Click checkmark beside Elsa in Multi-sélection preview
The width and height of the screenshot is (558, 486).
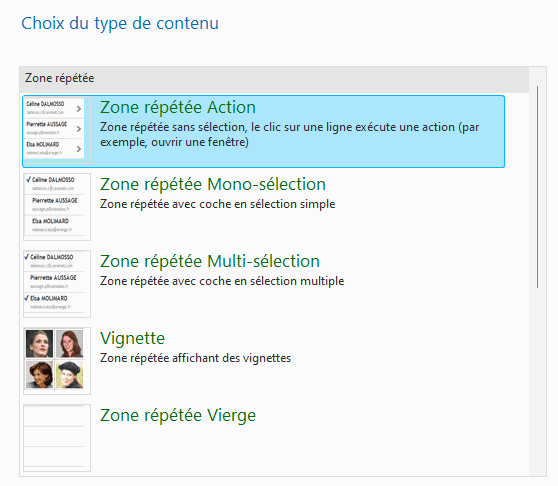pos(26,298)
